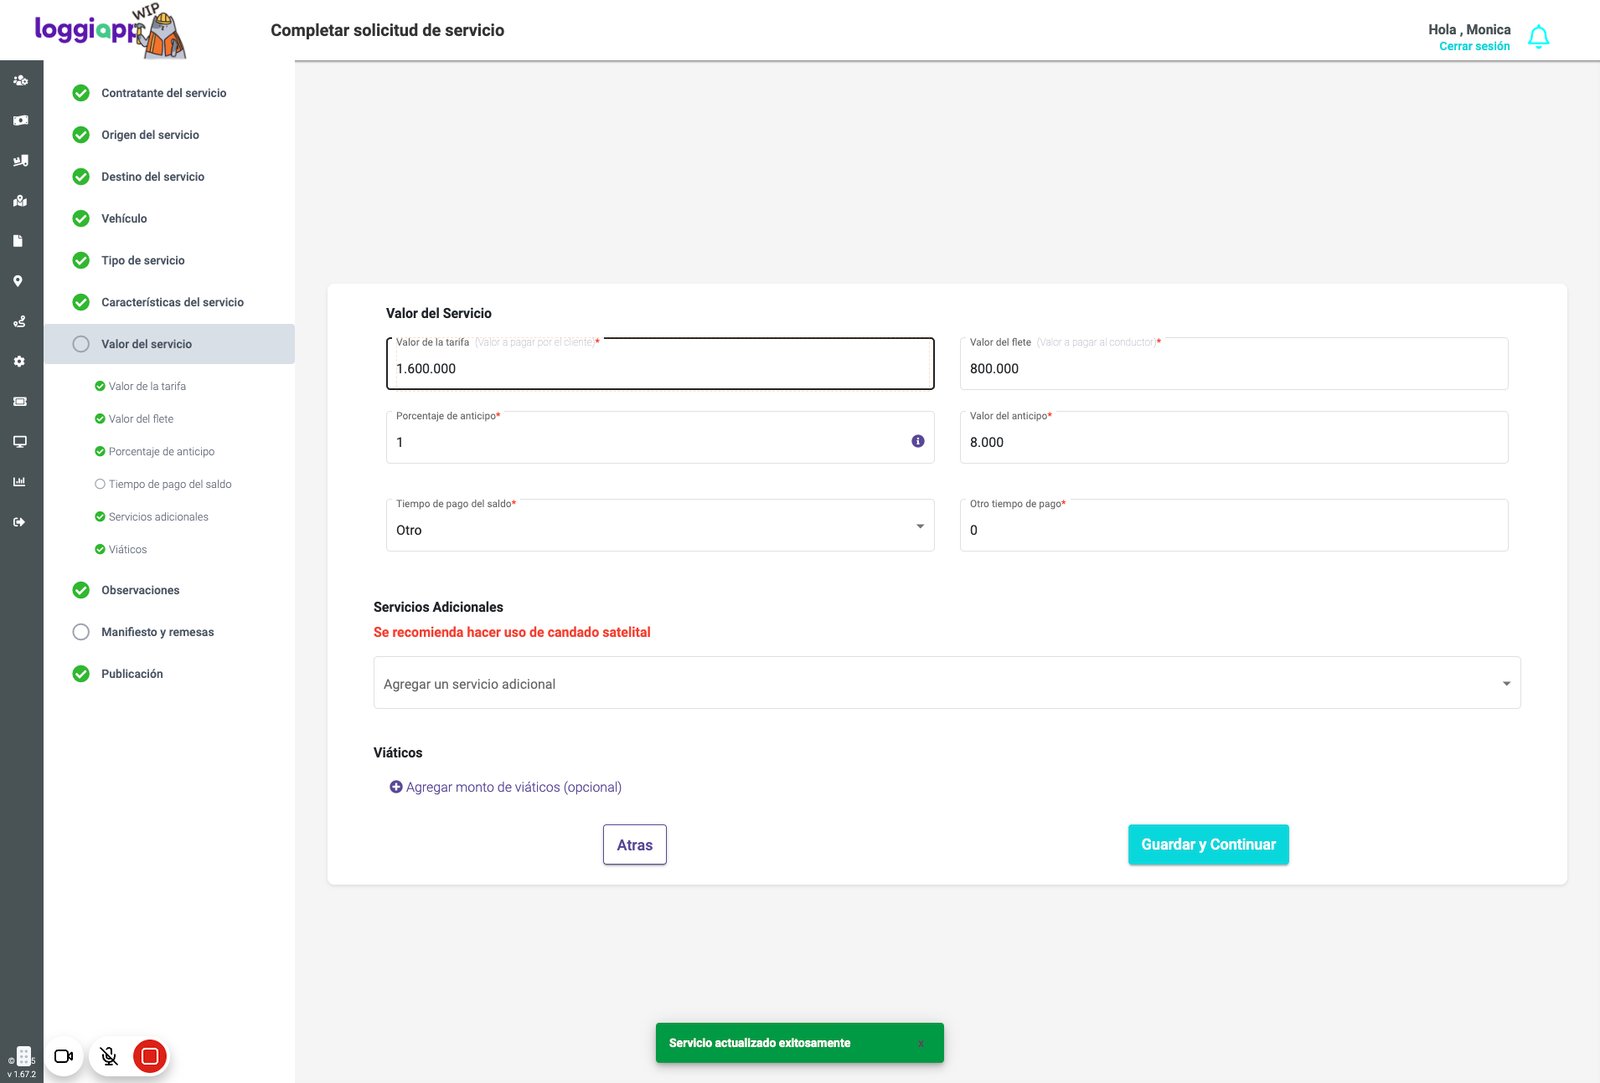The height and width of the screenshot is (1083, 1600).
Task: Click Agregar monto de viáticos (opcional)
Action: coord(506,787)
